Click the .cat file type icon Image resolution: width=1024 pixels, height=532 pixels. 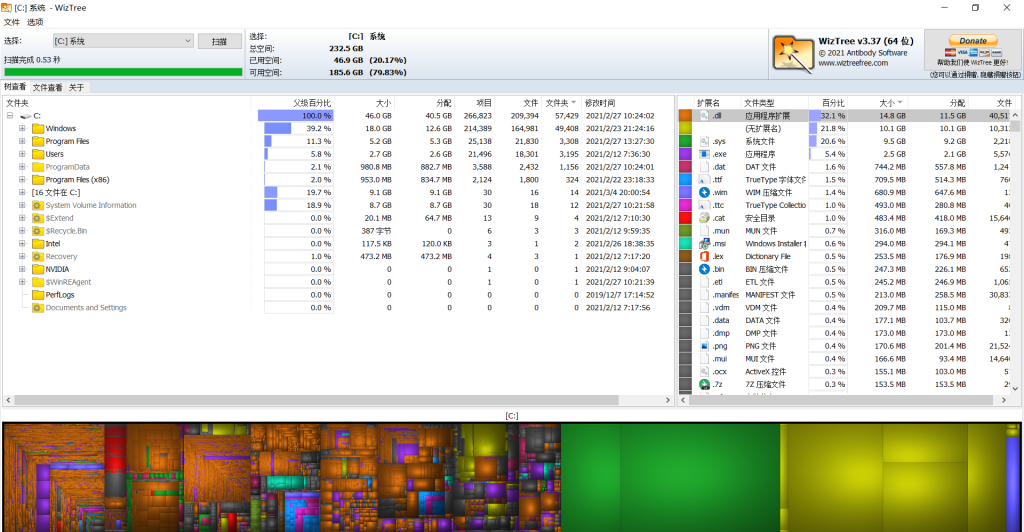coord(704,218)
